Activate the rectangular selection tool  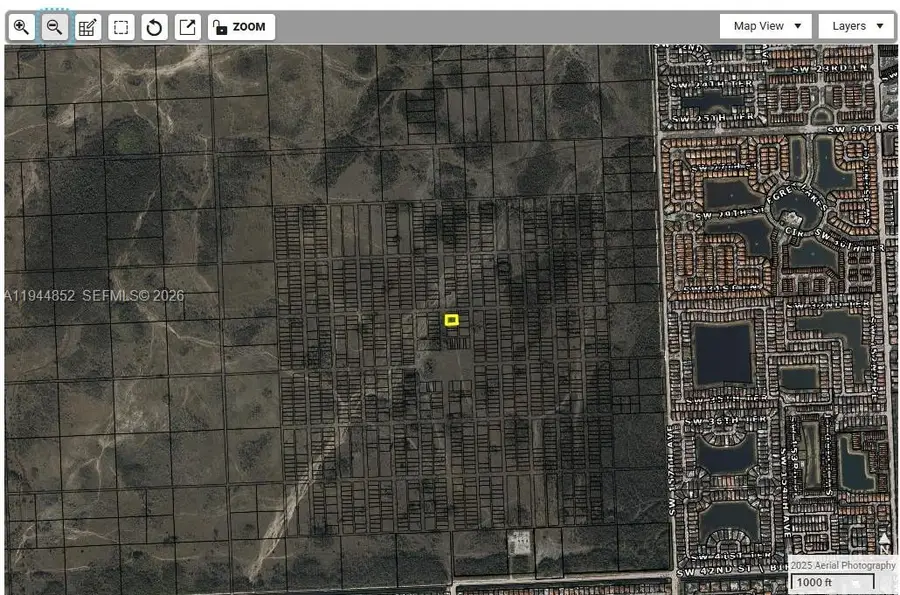(x=120, y=26)
